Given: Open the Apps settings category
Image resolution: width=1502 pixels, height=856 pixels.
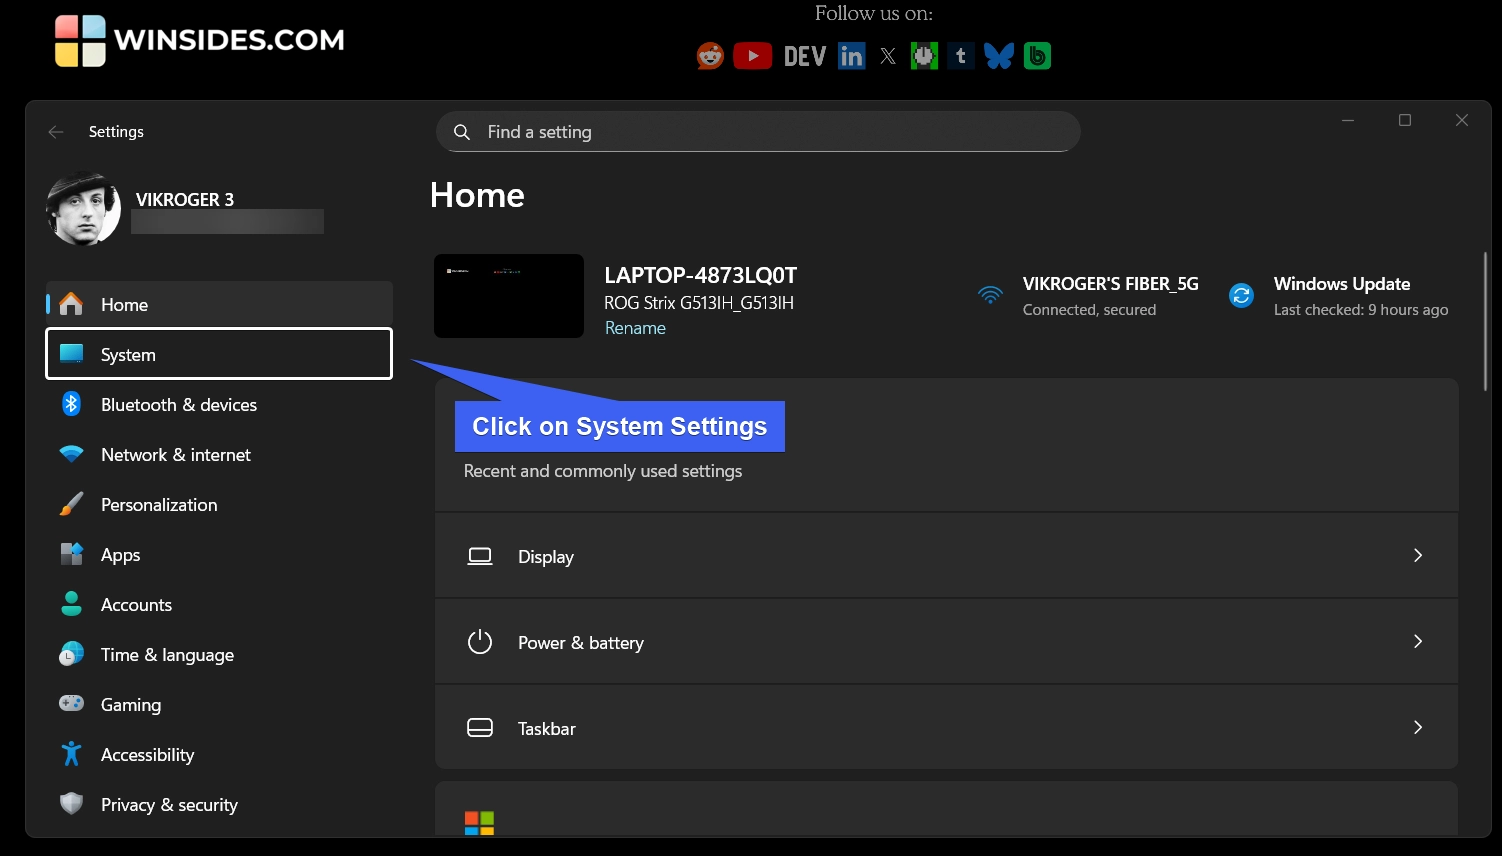Looking at the screenshot, I should point(219,555).
